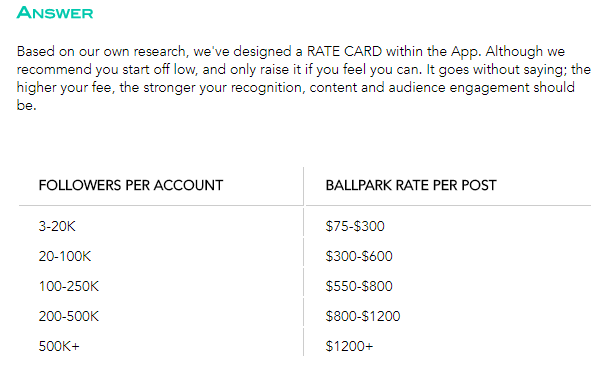Viewport: 616px width, 379px height.
Task: Click the phrase 'It goes without saying'
Action: click(496, 70)
